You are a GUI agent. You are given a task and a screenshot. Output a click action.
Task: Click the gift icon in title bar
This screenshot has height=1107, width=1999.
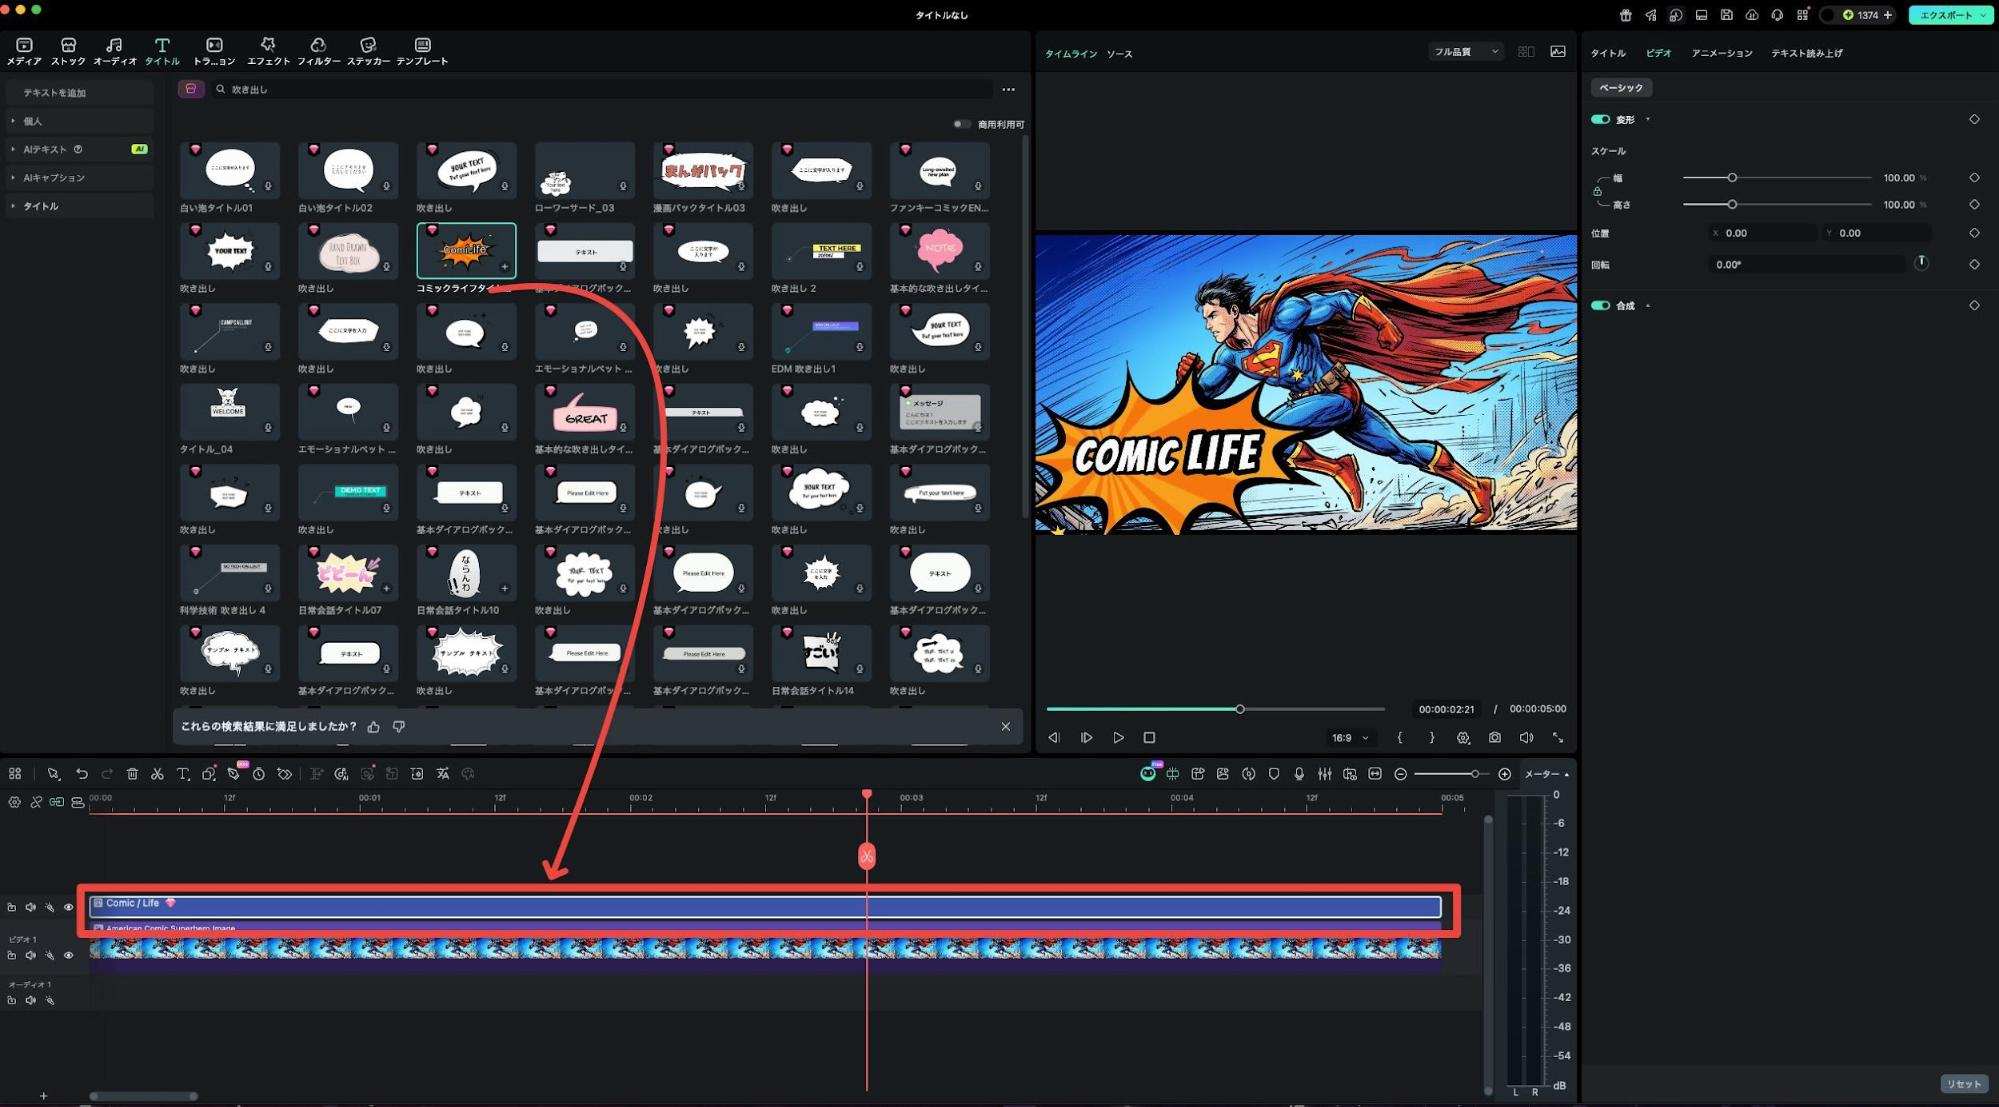(x=1625, y=15)
